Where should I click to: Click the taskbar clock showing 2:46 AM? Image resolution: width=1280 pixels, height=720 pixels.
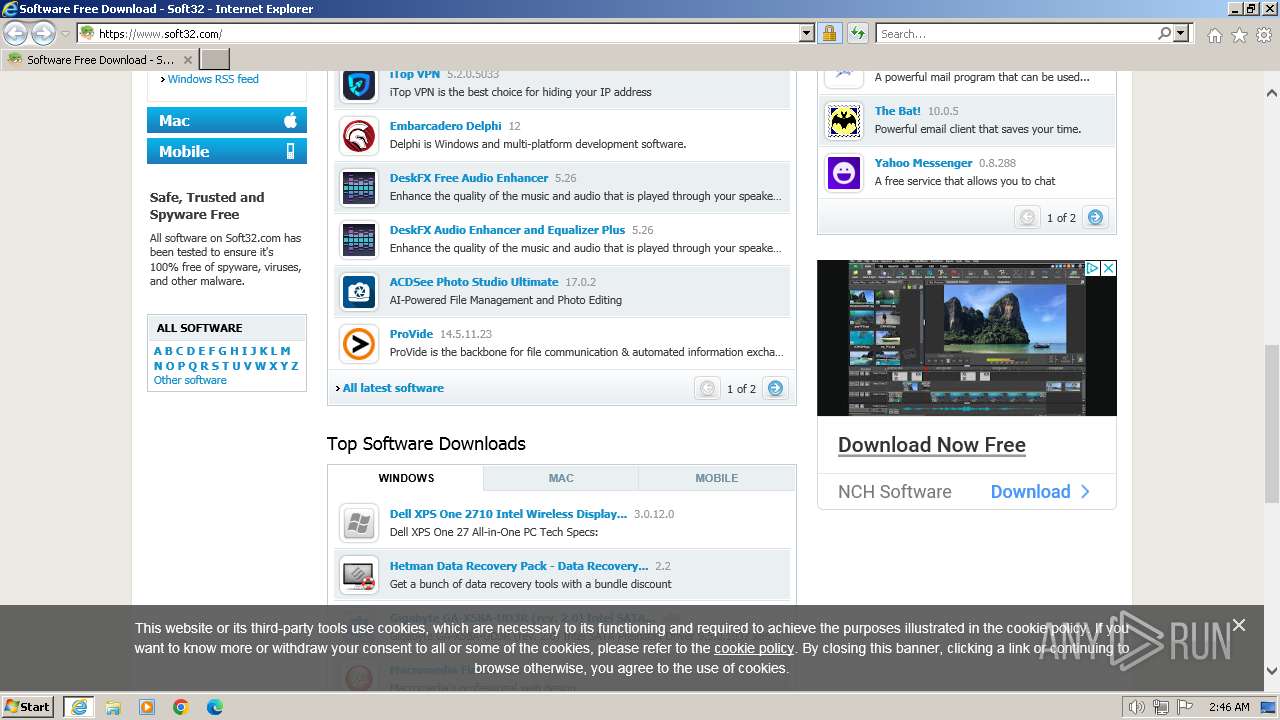pos(1228,707)
